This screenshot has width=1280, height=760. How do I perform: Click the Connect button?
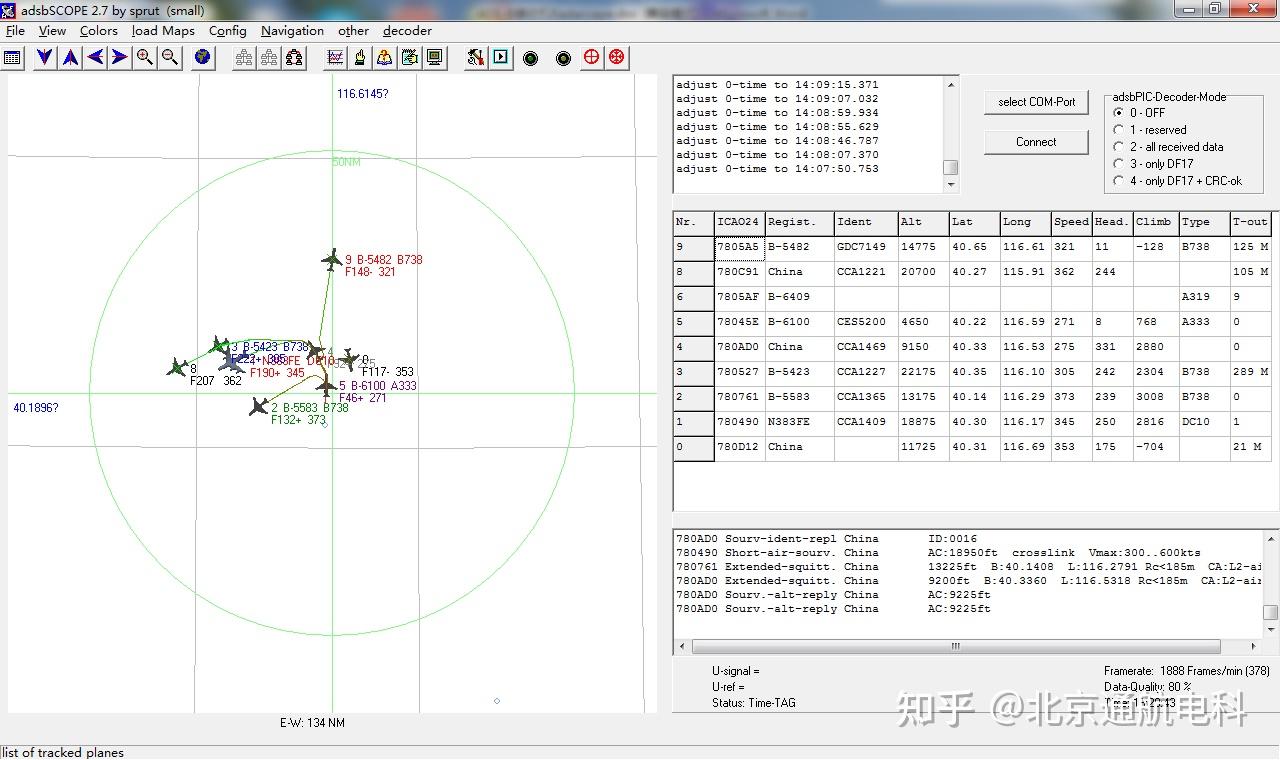point(1036,142)
